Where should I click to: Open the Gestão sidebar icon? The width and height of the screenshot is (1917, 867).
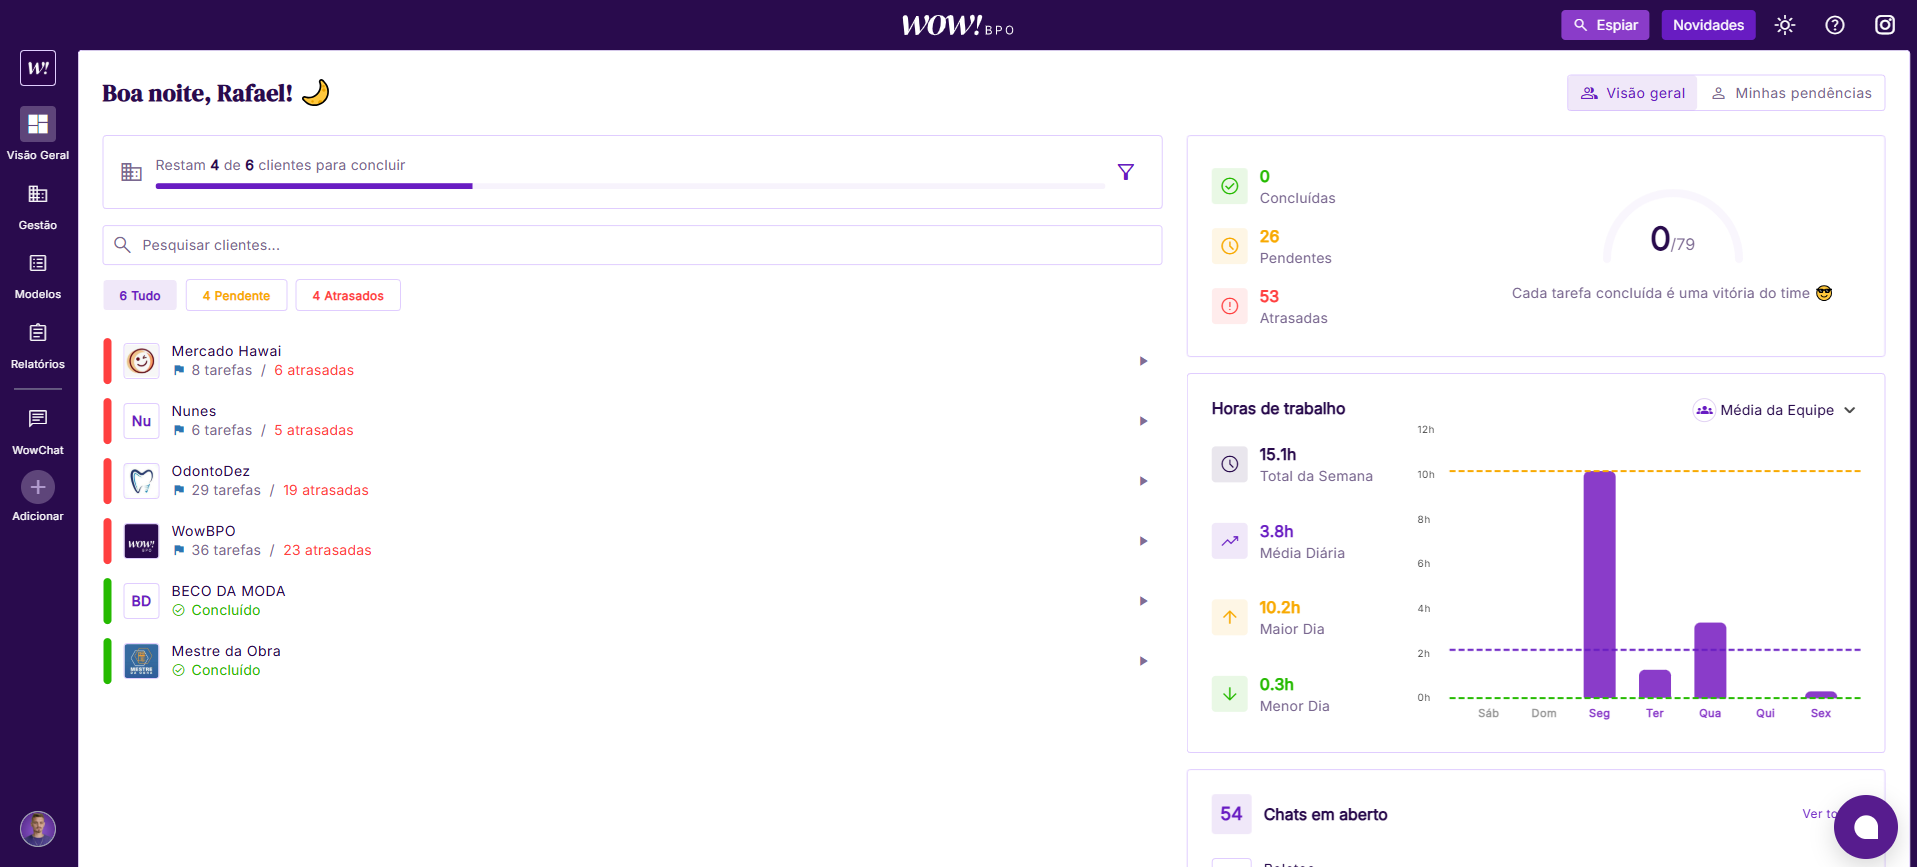pyautogui.click(x=38, y=195)
